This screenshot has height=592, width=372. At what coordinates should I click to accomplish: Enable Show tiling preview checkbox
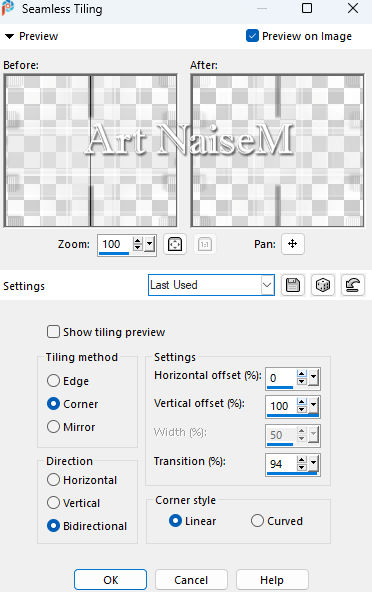point(53,332)
